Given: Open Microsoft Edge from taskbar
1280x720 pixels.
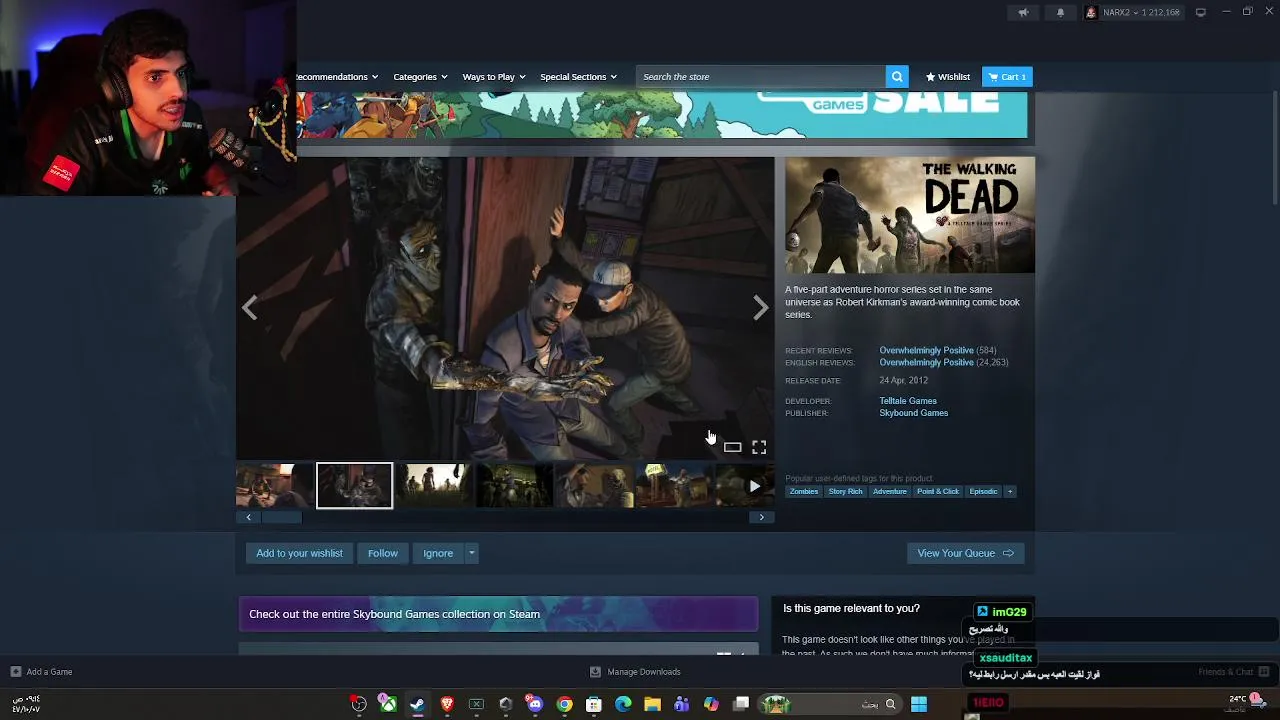Looking at the screenshot, I should 623,704.
